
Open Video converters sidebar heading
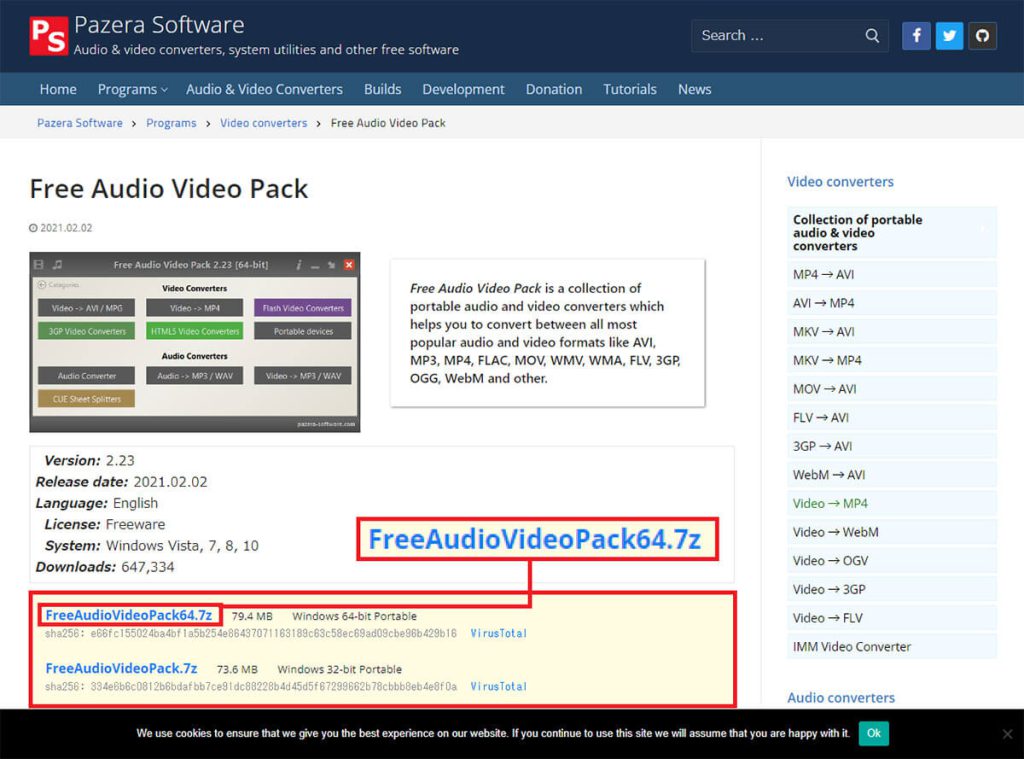(x=840, y=182)
